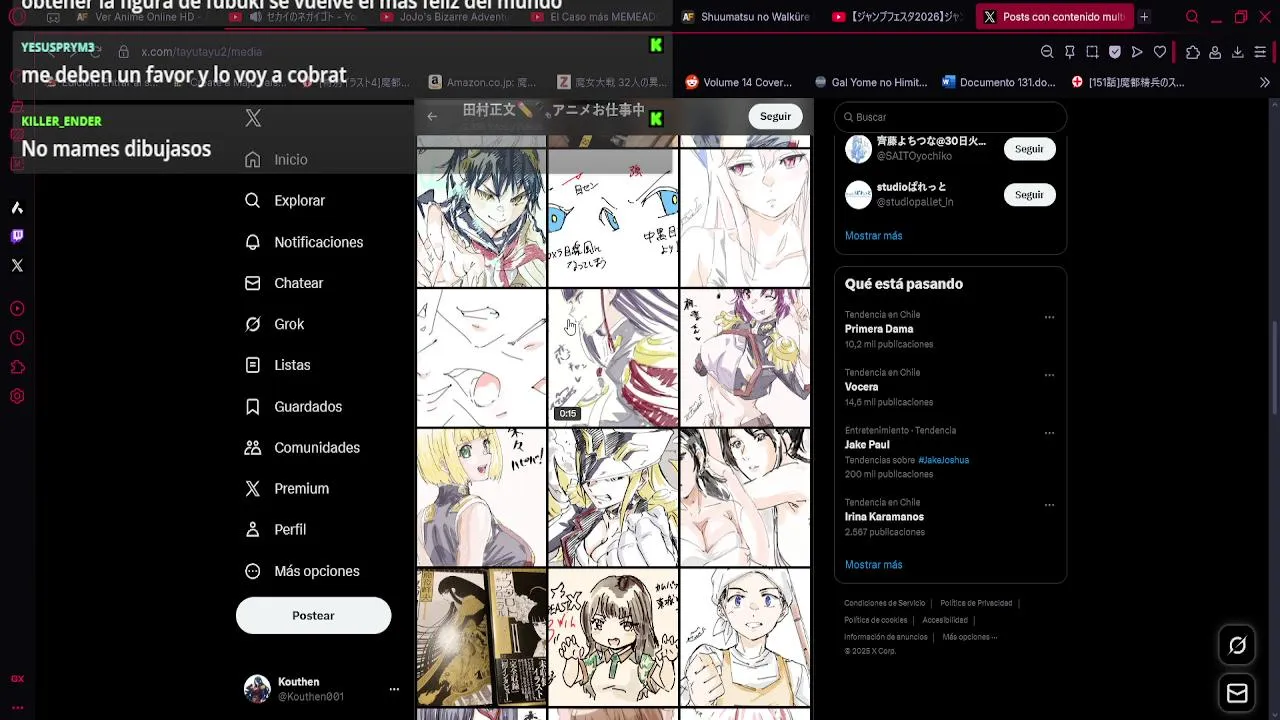Open options for Vocera trend
The image size is (1280, 720).
pyautogui.click(x=1049, y=375)
